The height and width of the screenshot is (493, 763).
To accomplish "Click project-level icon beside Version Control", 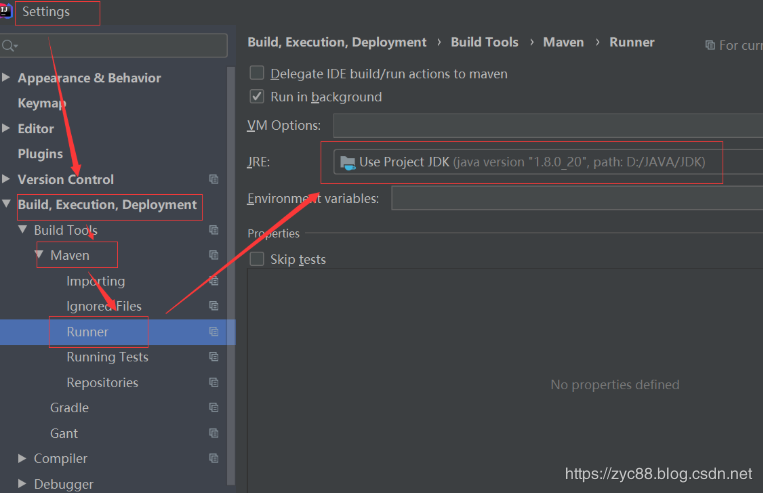I will 213,179.
